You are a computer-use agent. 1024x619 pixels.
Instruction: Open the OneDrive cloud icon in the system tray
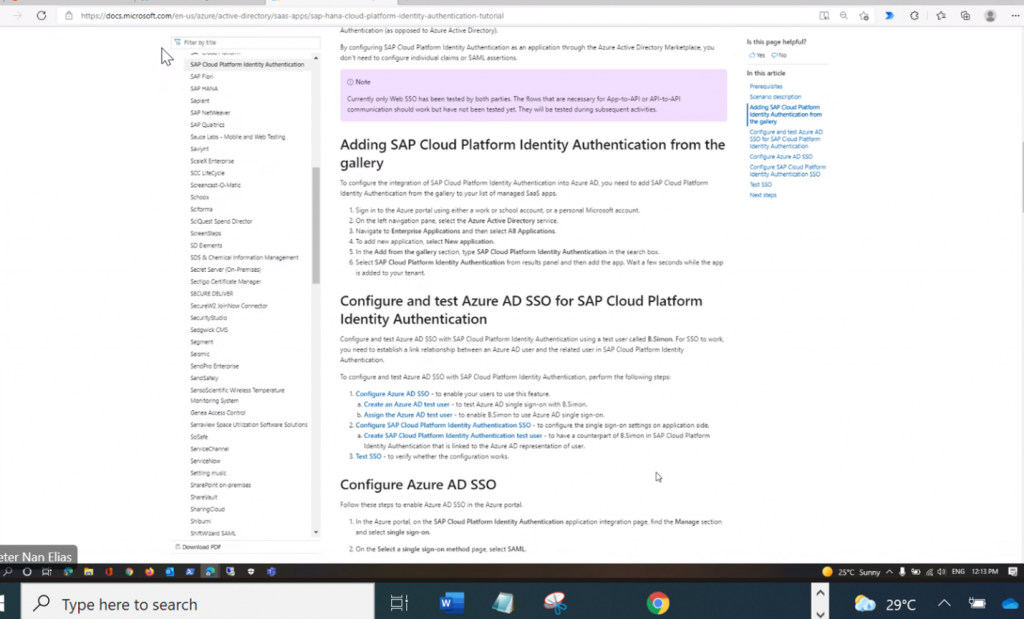pyautogui.click(x=1010, y=604)
